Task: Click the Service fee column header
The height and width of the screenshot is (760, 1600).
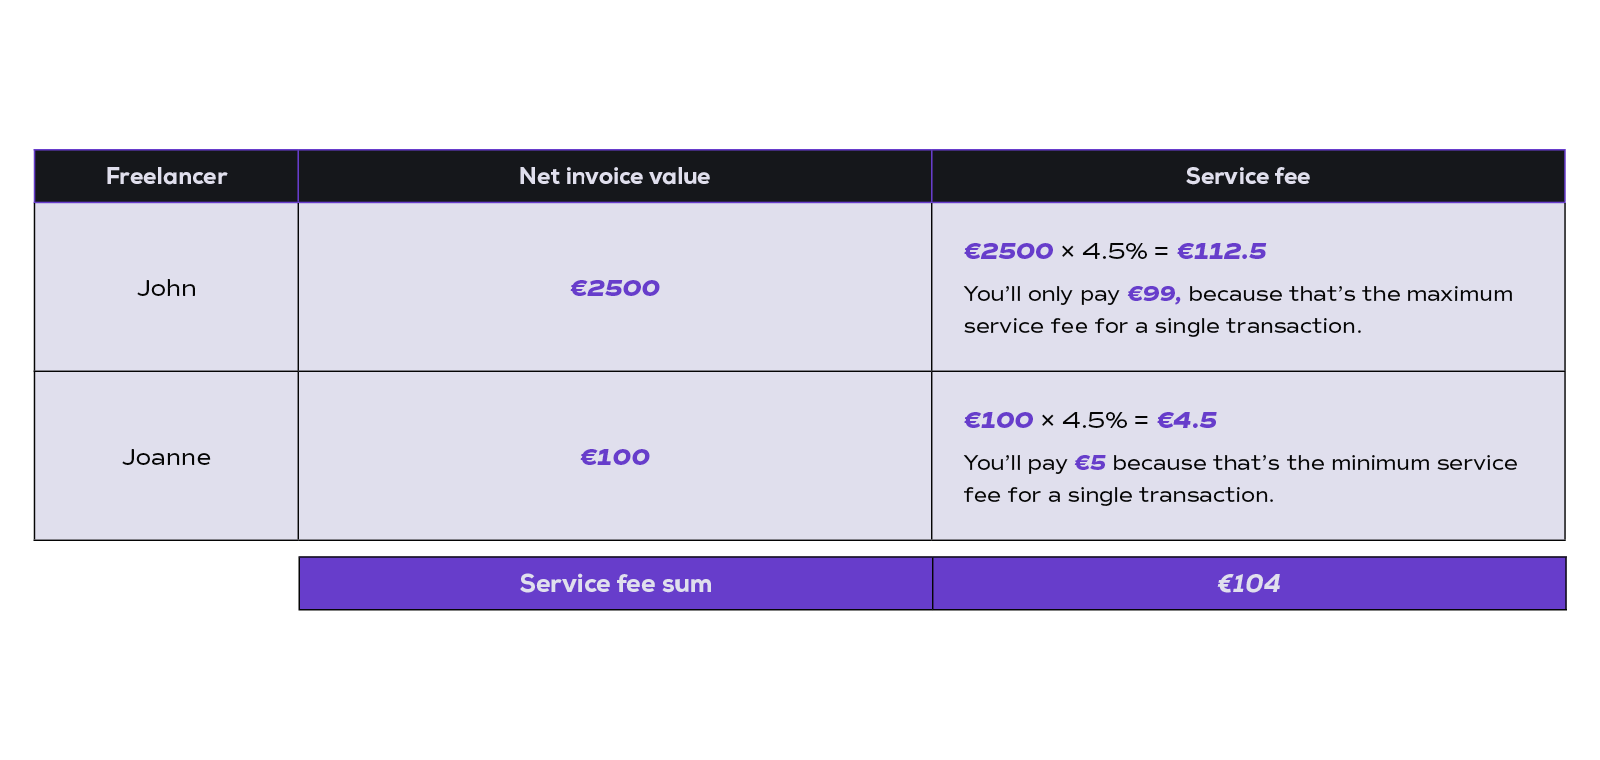Action: point(1248,176)
